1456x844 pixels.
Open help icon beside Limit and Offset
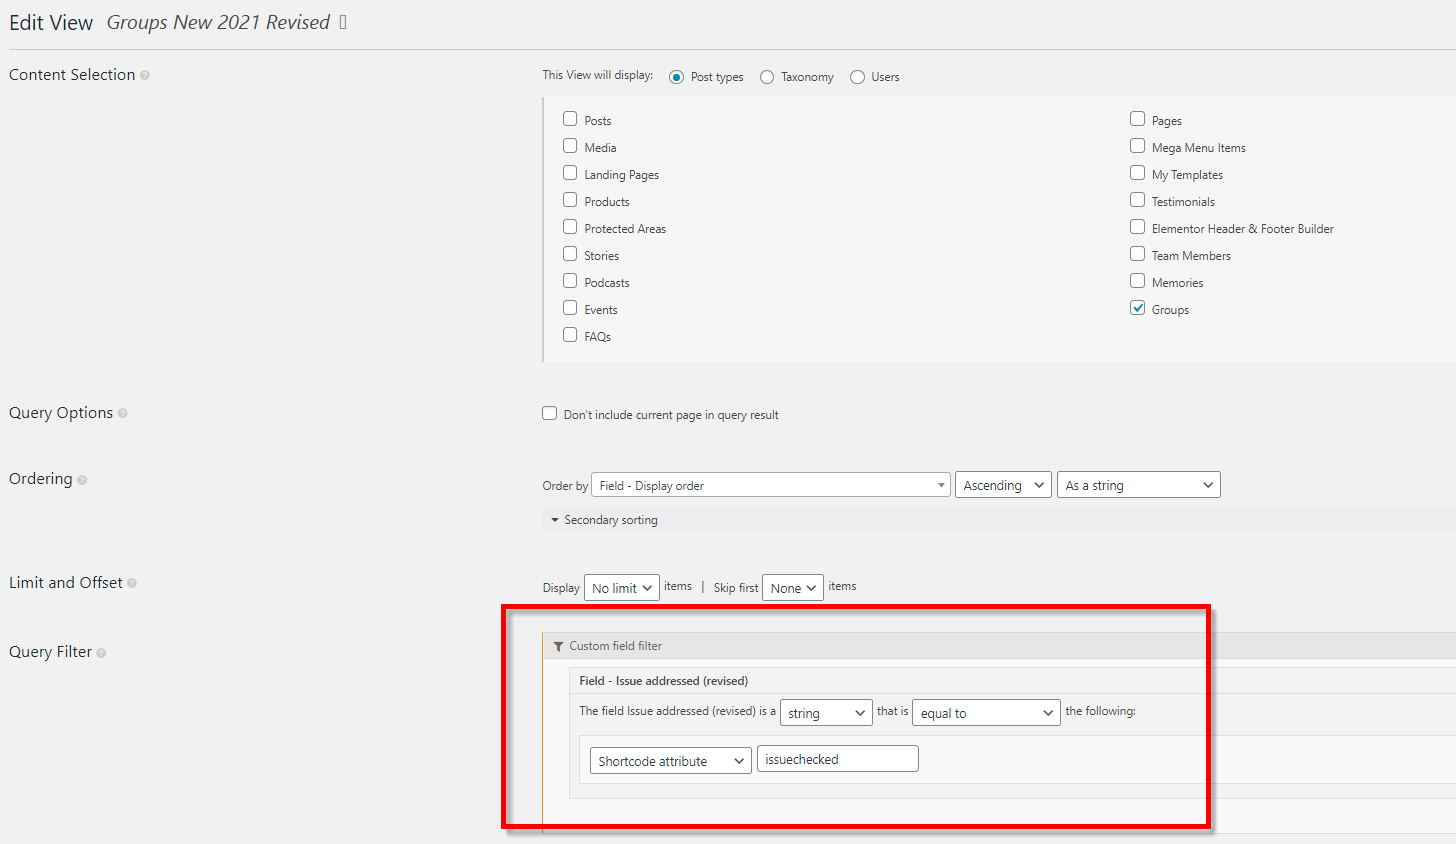pos(132,584)
